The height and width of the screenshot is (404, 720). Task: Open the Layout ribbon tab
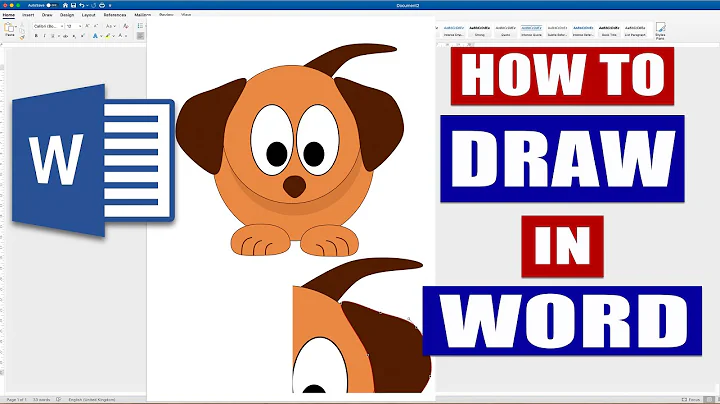click(x=89, y=15)
